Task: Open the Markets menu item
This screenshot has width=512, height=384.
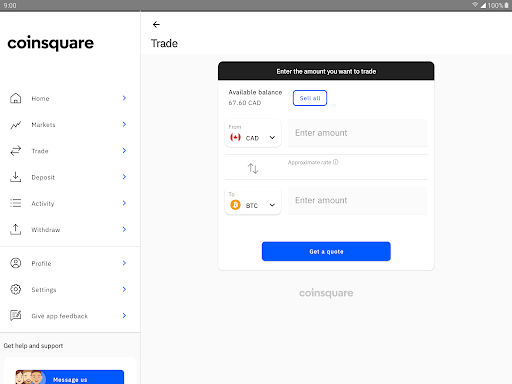Action: (70, 125)
